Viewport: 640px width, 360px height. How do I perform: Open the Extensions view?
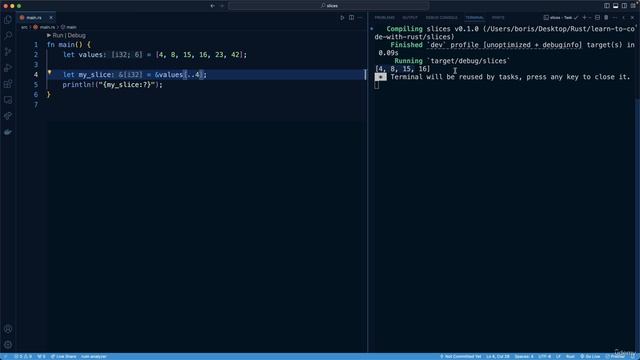[x=8, y=84]
